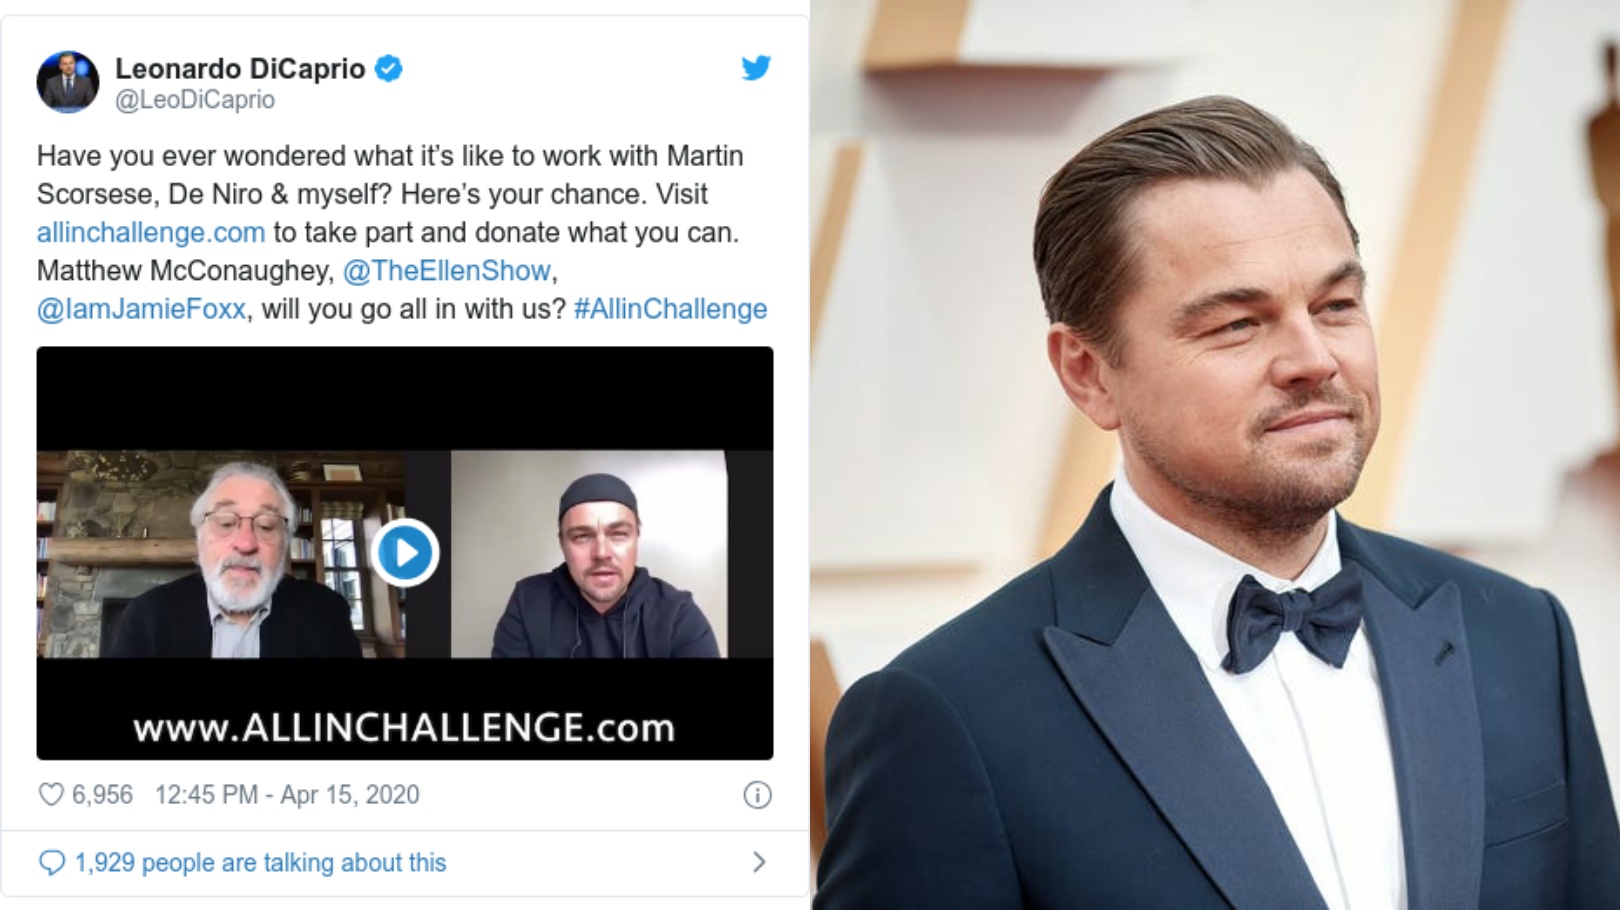The width and height of the screenshot is (1620, 910).
Task: Click the Leonardo DiCaprio display name
Action: pos(240,68)
